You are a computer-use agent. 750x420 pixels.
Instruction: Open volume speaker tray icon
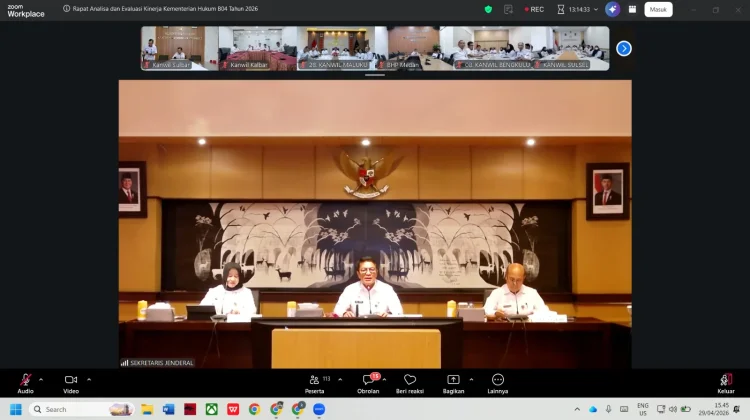(673, 409)
